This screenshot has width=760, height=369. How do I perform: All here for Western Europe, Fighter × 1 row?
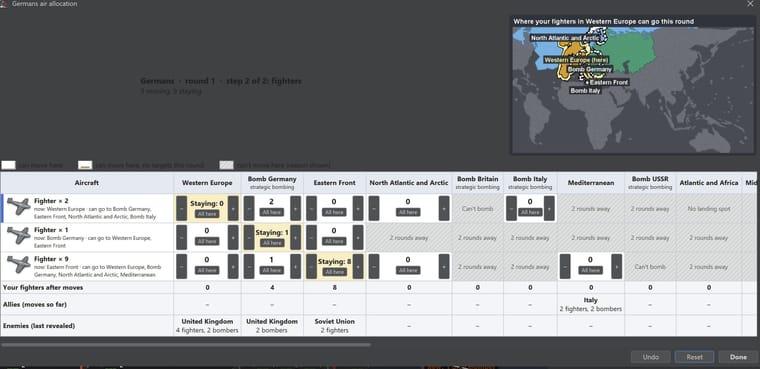(207, 241)
